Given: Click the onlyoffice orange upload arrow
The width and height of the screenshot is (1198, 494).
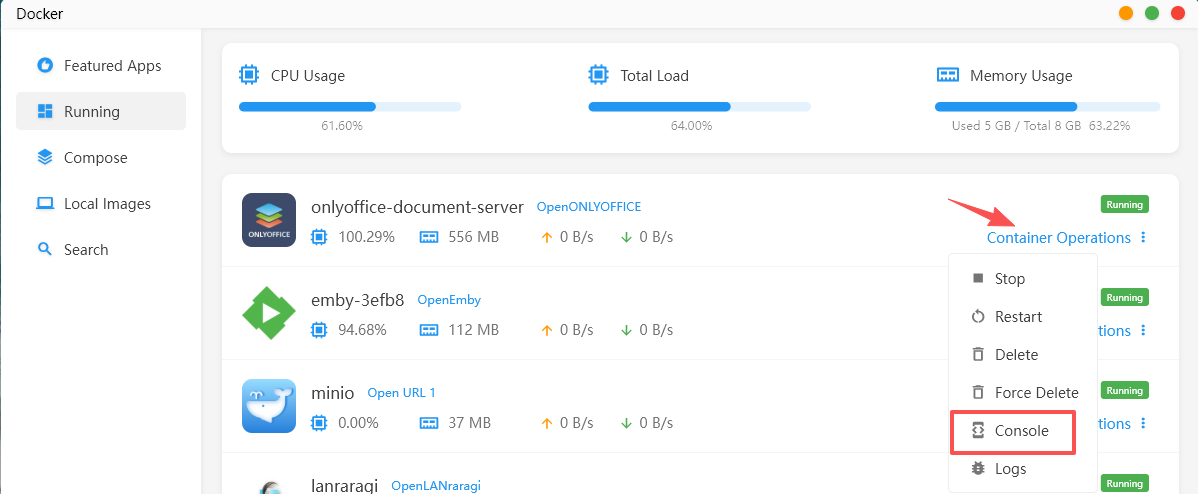Looking at the screenshot, I should pyautogui.click(x=546, y=237).
